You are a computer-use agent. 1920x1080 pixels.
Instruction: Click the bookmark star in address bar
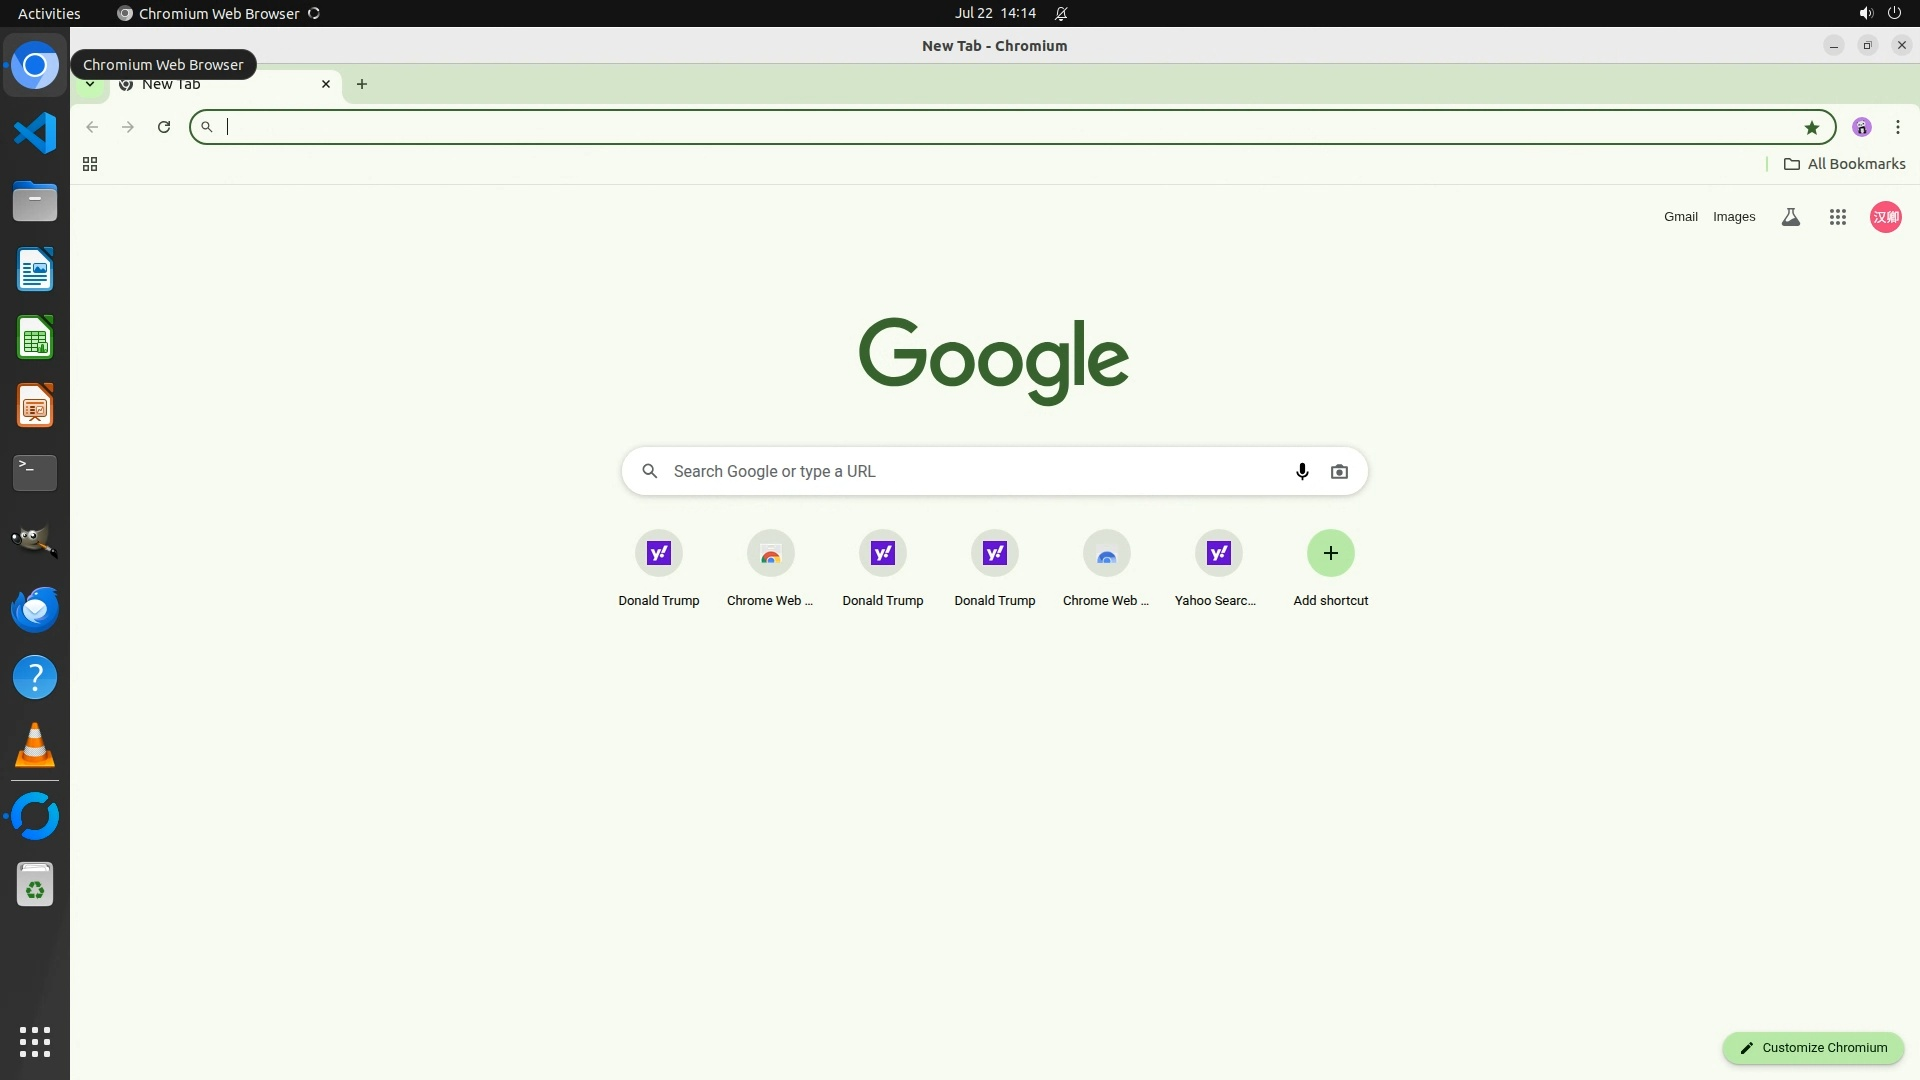[x=1811, y=127]
